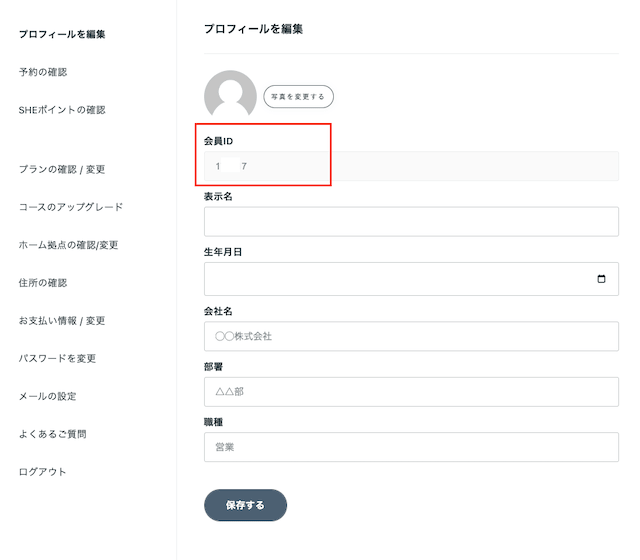Open プロフィールを編集 in the sidebar
Viewport: 640px width, 560px height.
(x=62, y=34)
